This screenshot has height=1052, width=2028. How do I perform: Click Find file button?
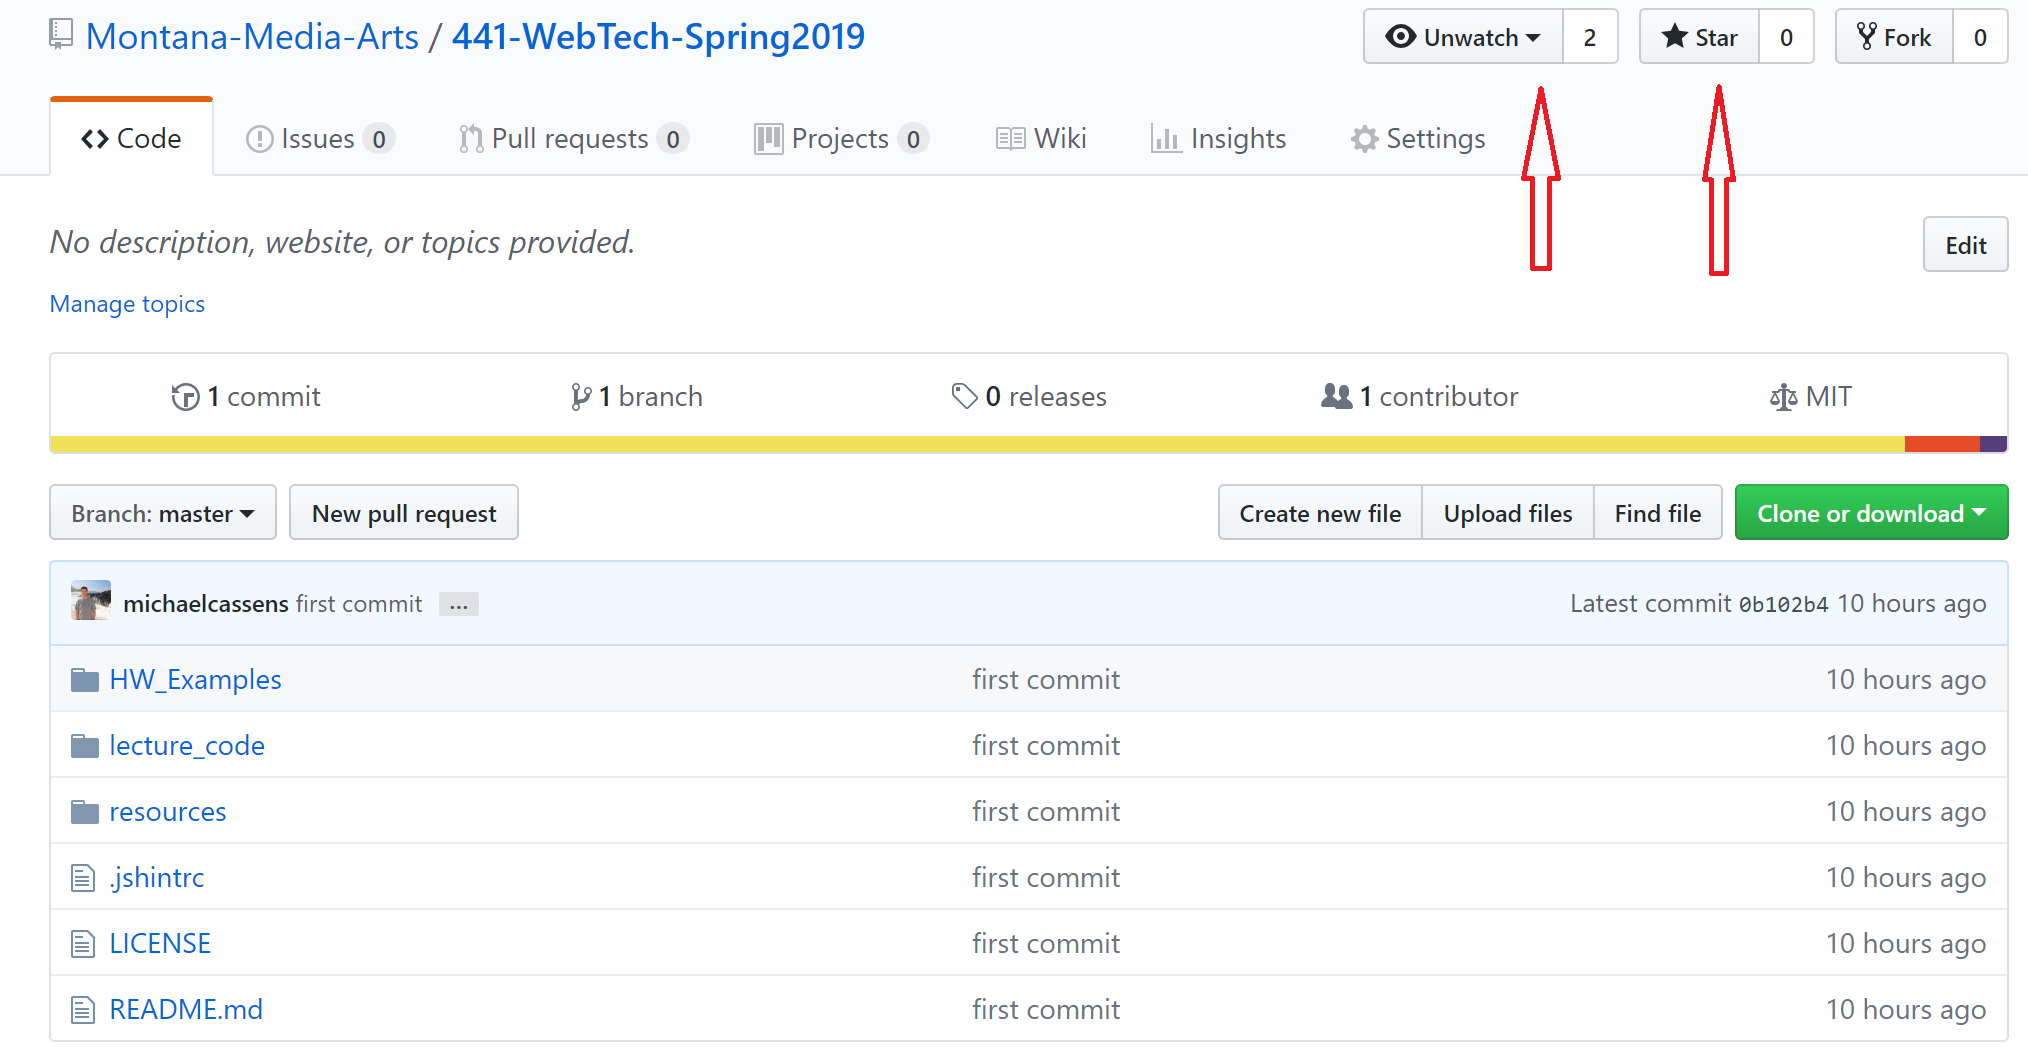1657,513
